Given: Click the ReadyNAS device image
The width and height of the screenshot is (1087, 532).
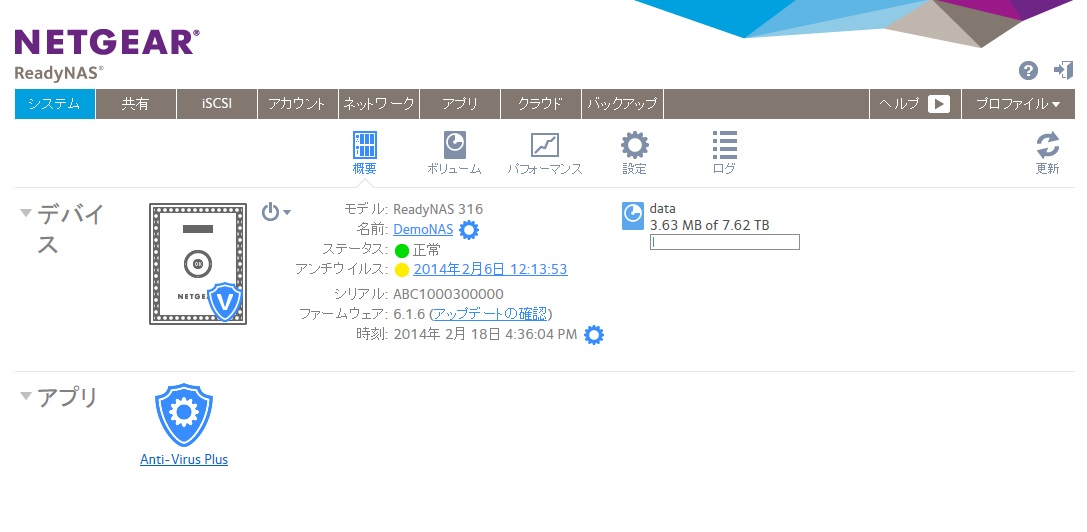Looking at the screenshot, I should [198, 264].
